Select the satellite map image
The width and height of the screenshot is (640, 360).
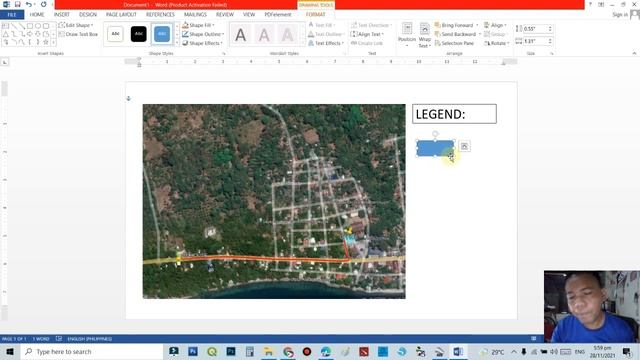point(274,201)
